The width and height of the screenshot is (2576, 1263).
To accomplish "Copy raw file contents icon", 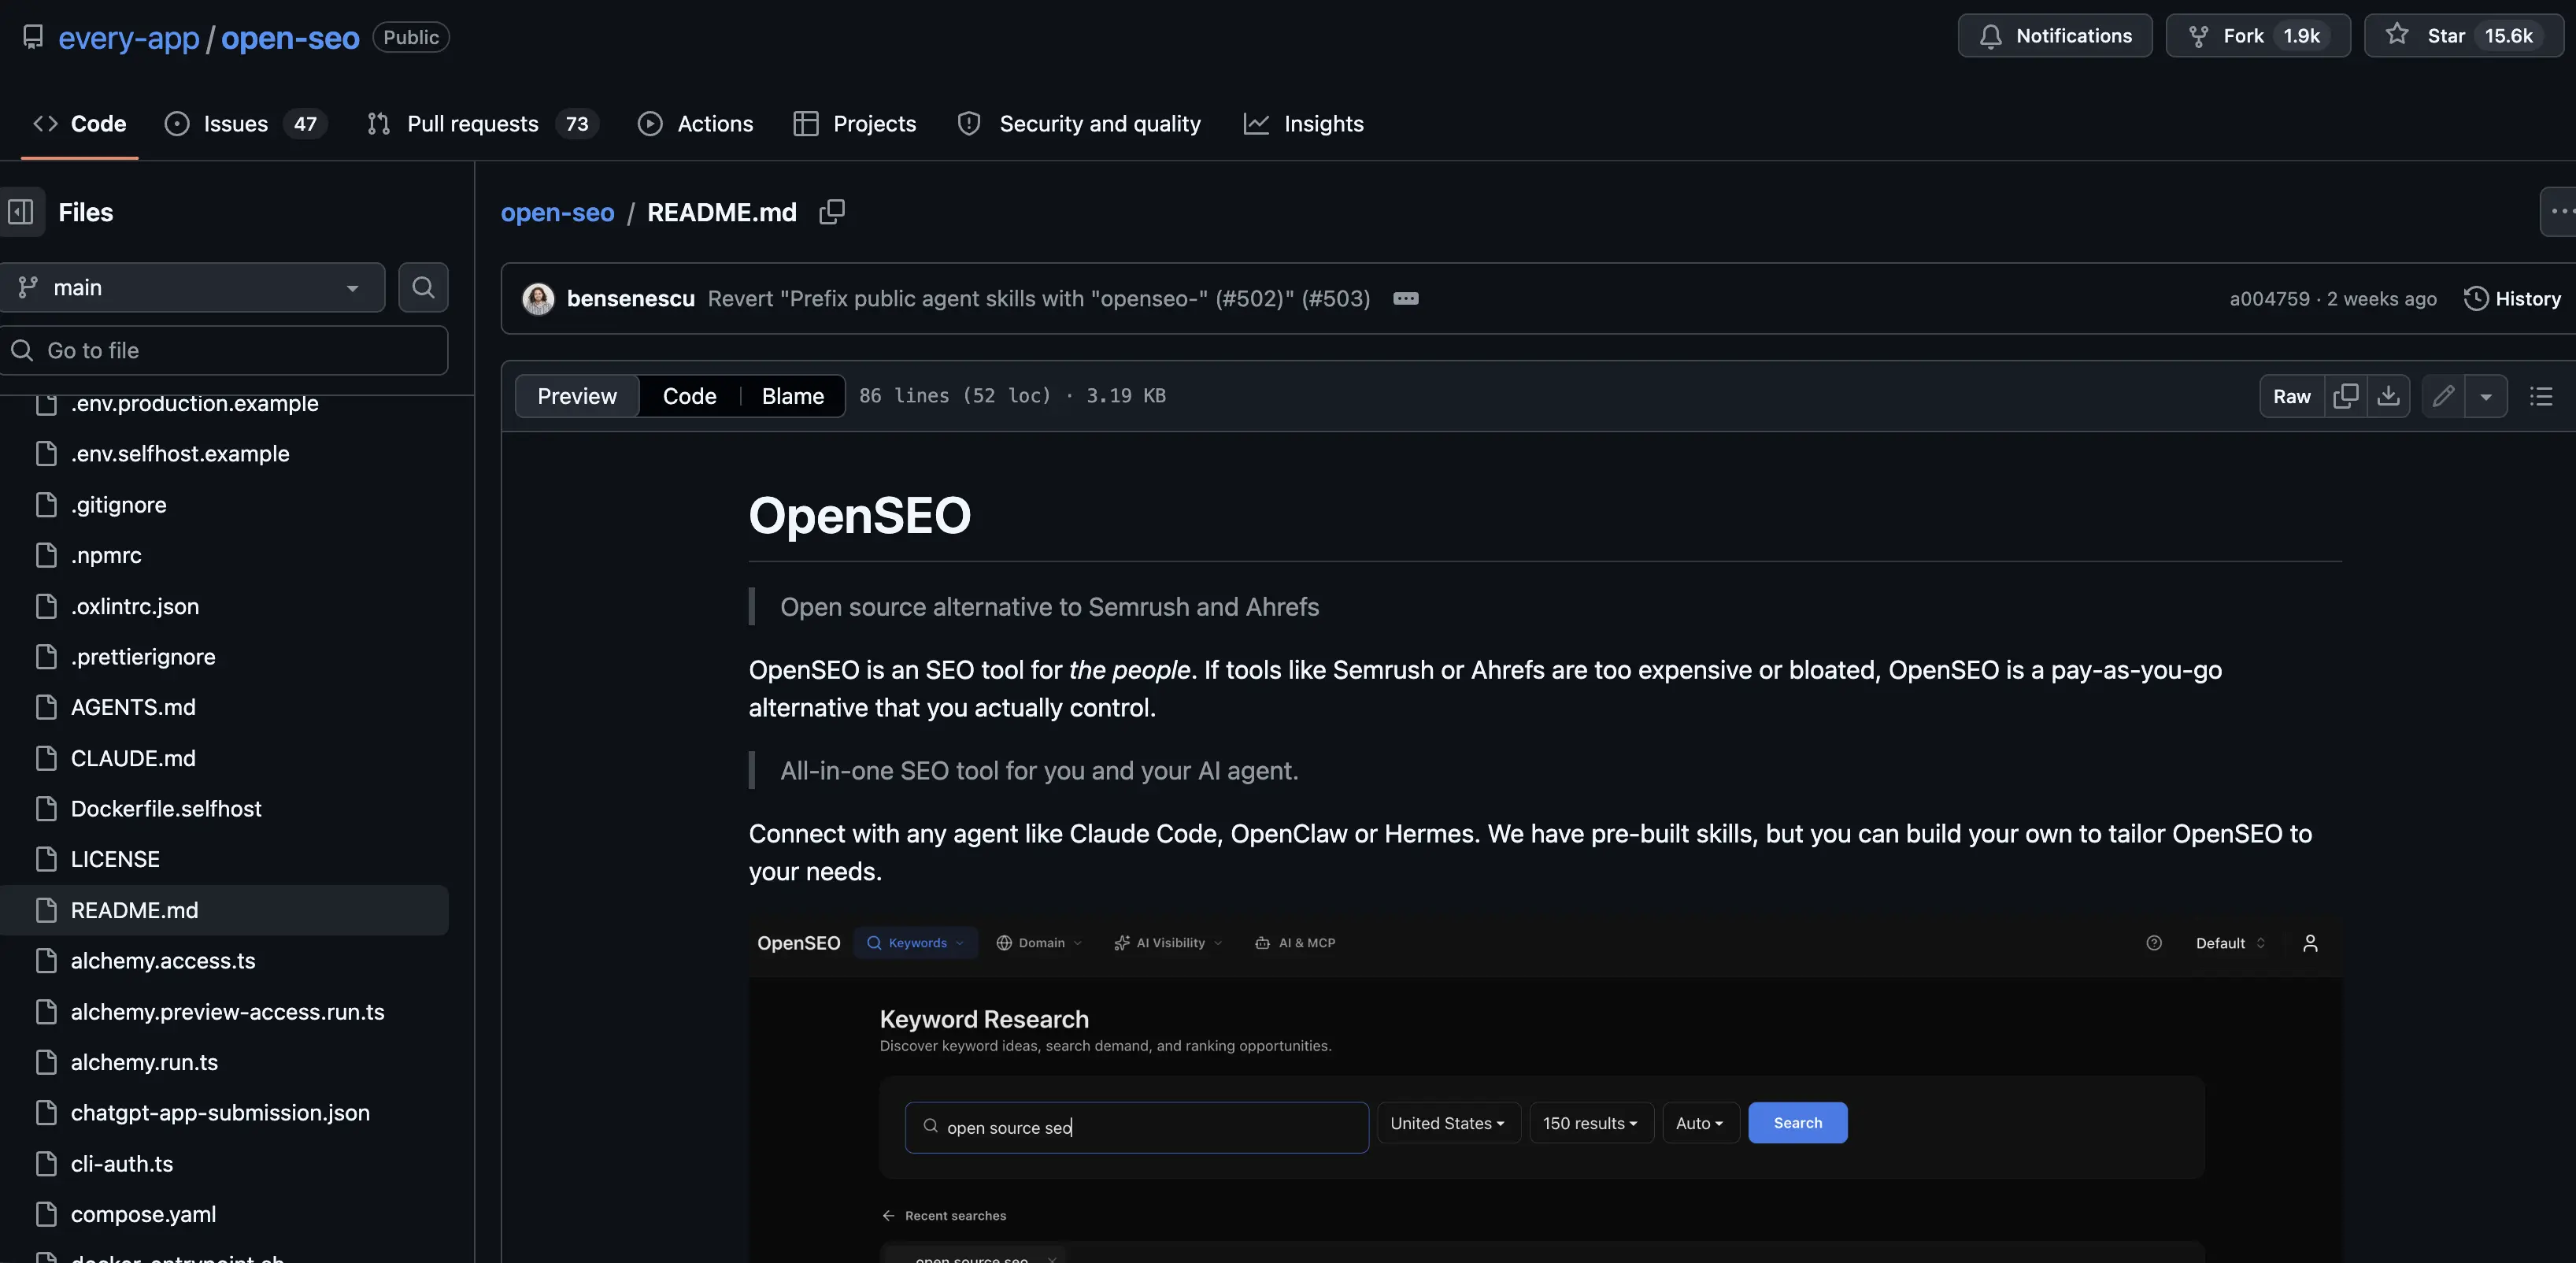I will (x=2345, y=396).
